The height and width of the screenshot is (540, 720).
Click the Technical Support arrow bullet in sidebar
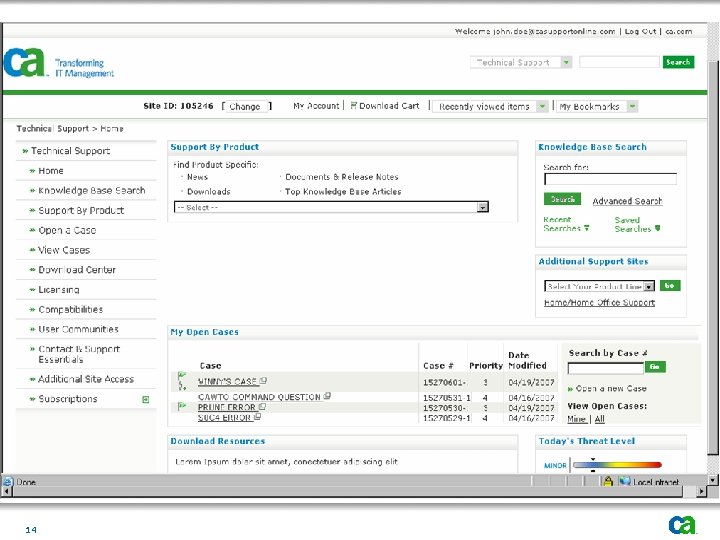click(25, 151)
